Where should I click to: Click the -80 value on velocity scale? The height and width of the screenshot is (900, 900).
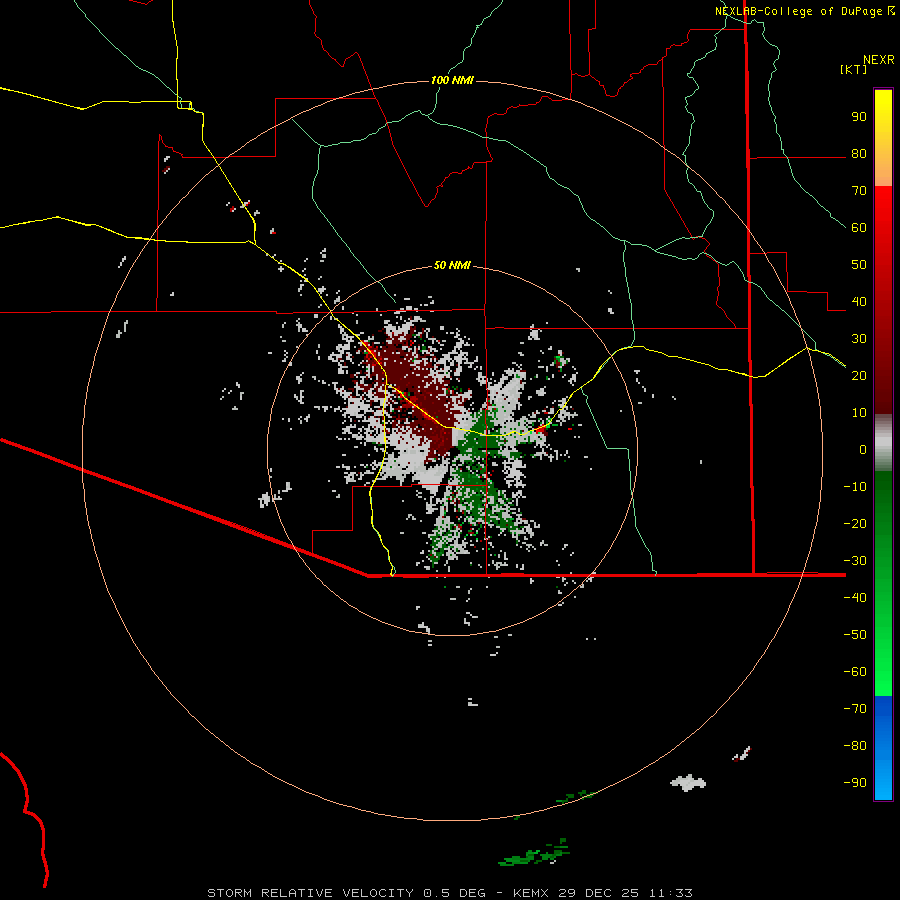pos(855,746)
